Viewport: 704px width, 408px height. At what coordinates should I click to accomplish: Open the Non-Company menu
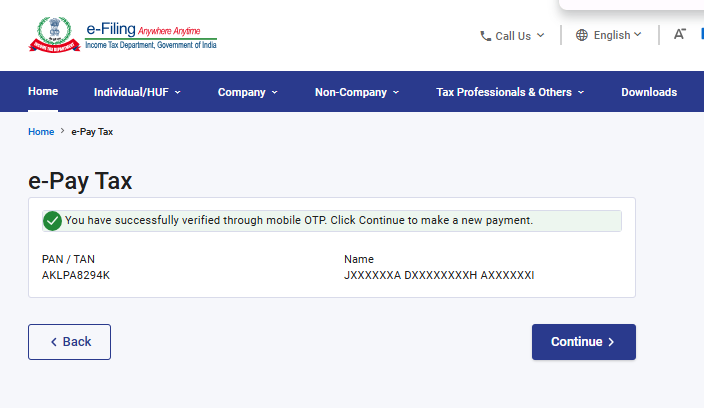coord(356,92)
